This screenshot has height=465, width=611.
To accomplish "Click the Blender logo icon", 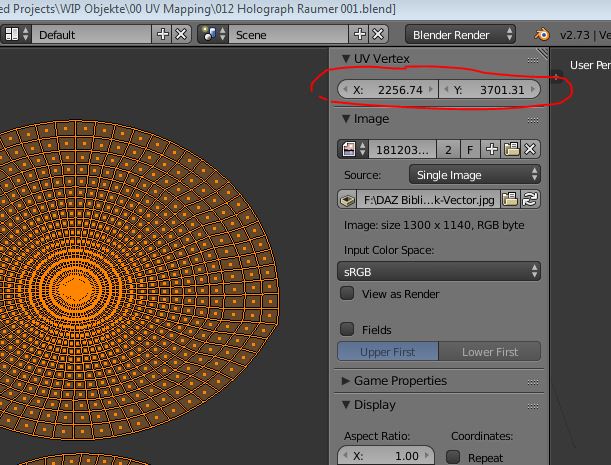I will 542,35.
